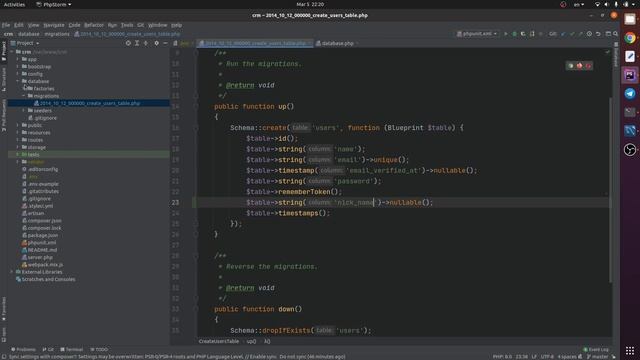640x360 pixels.
Task: Click the Git update project arrow icon
Action: 563,34
